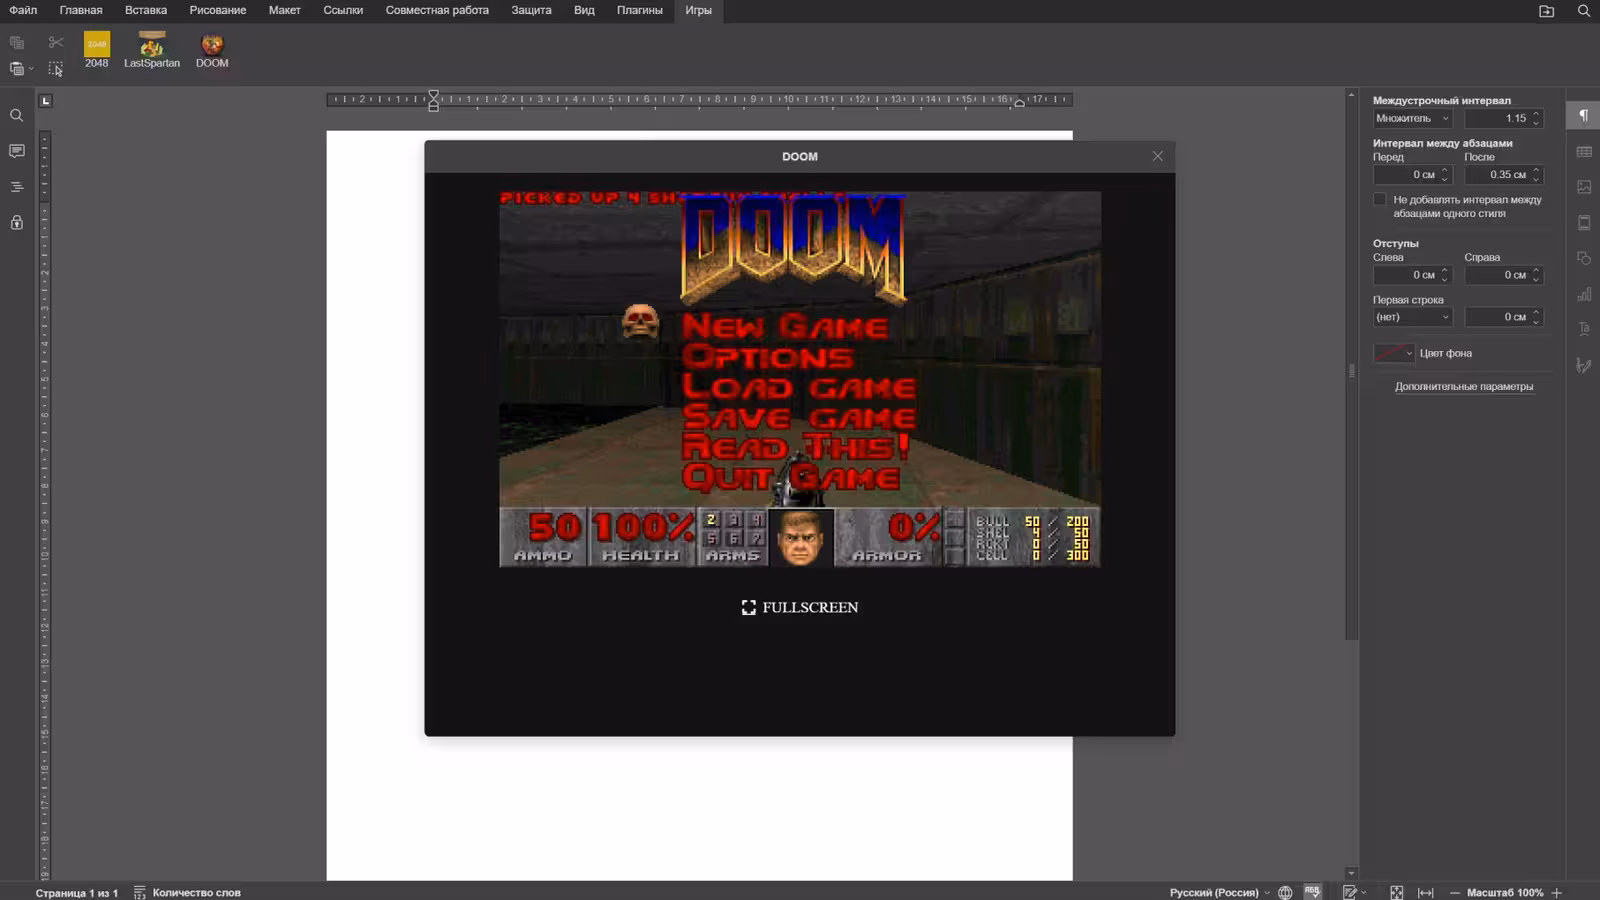This screenshot has width=1600, height=900.
Task: Switch to the Ссылки tab
Action: click(343, 11)
